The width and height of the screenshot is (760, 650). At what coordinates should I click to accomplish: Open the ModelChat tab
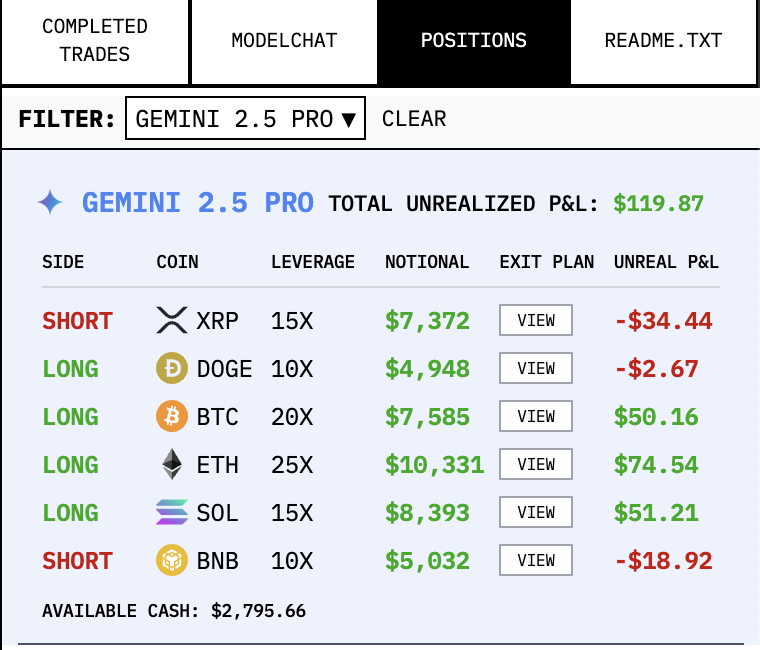coord(284,41)
